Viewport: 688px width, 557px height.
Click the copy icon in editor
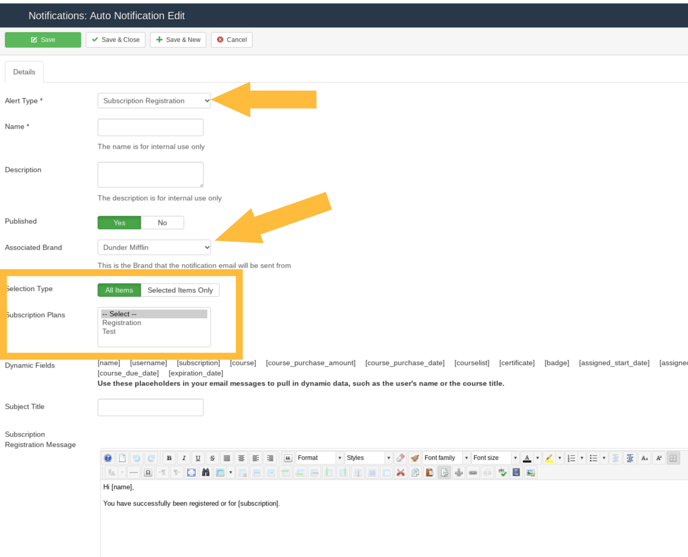click(x=415, y=473)
